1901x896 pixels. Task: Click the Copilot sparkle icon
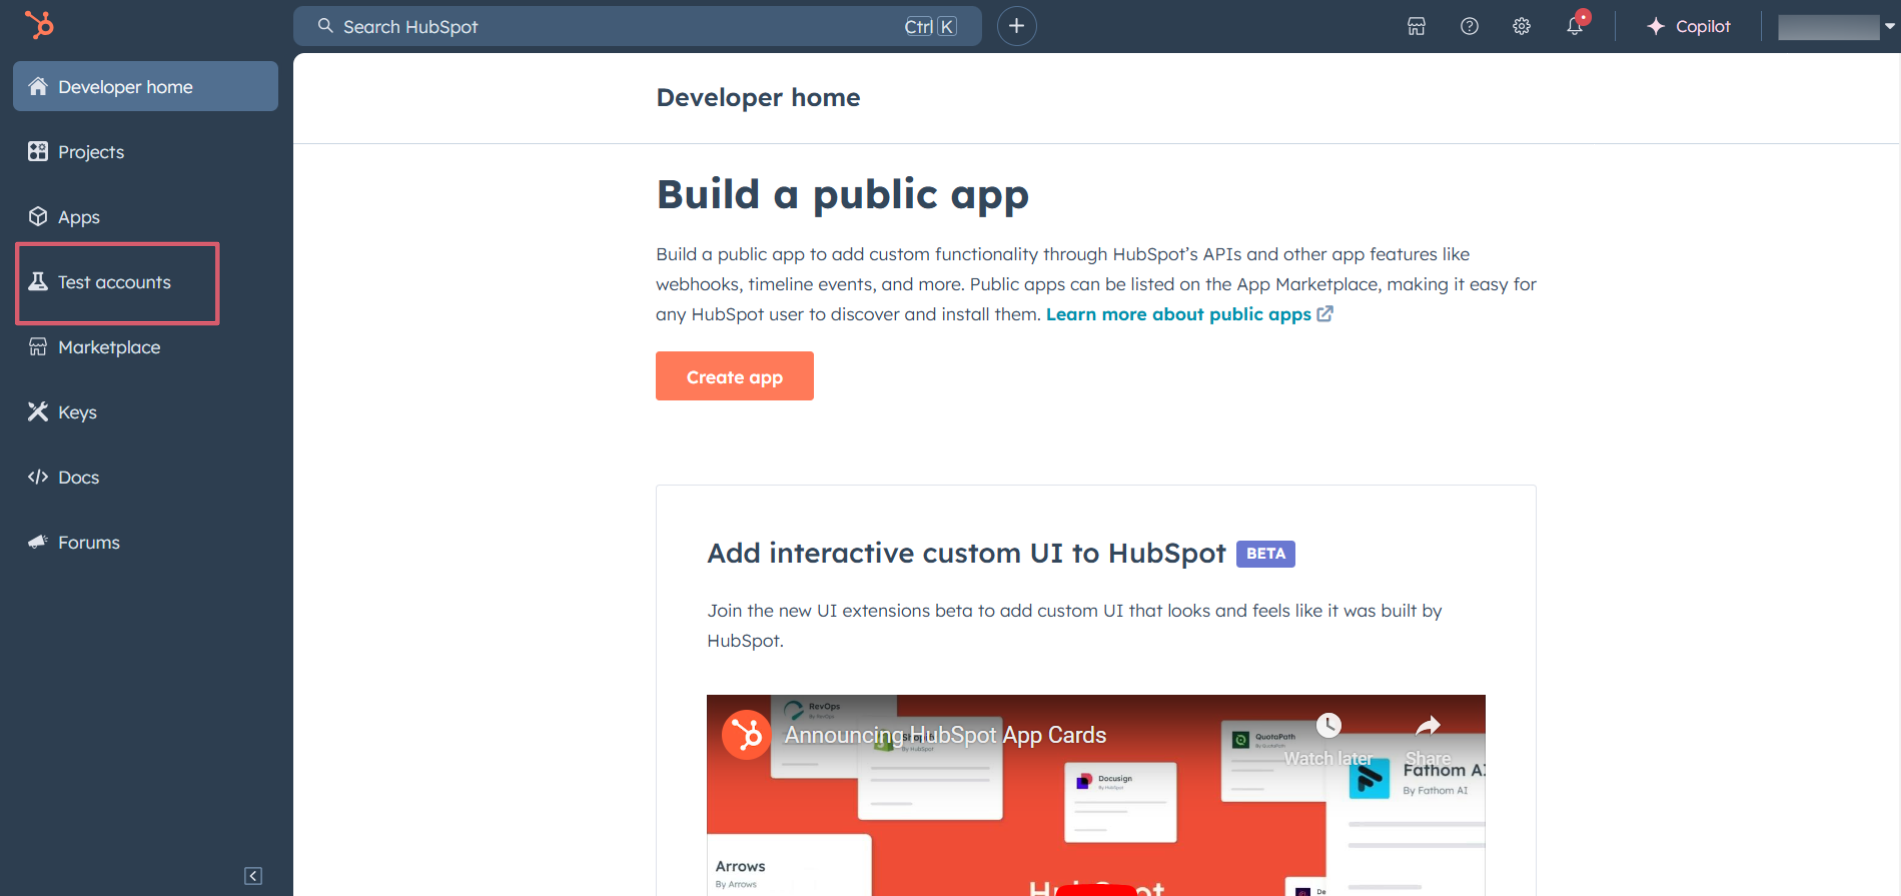pyautogui.click(x=1656, y=26)
